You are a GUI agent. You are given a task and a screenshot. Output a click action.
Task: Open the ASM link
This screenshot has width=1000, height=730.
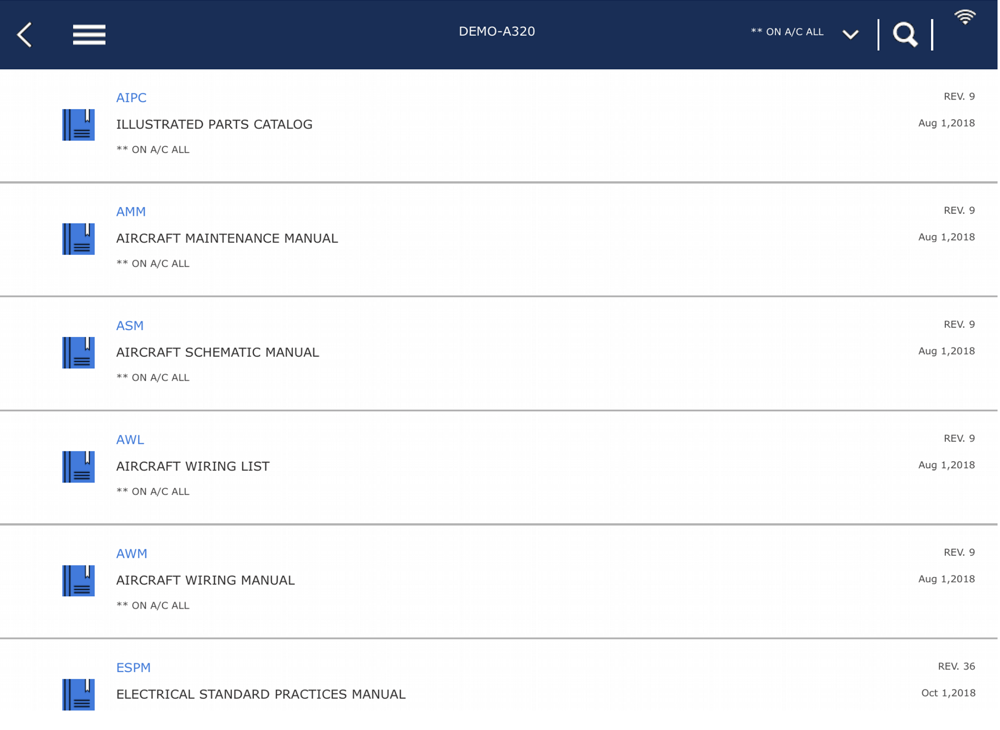(130, 326)
